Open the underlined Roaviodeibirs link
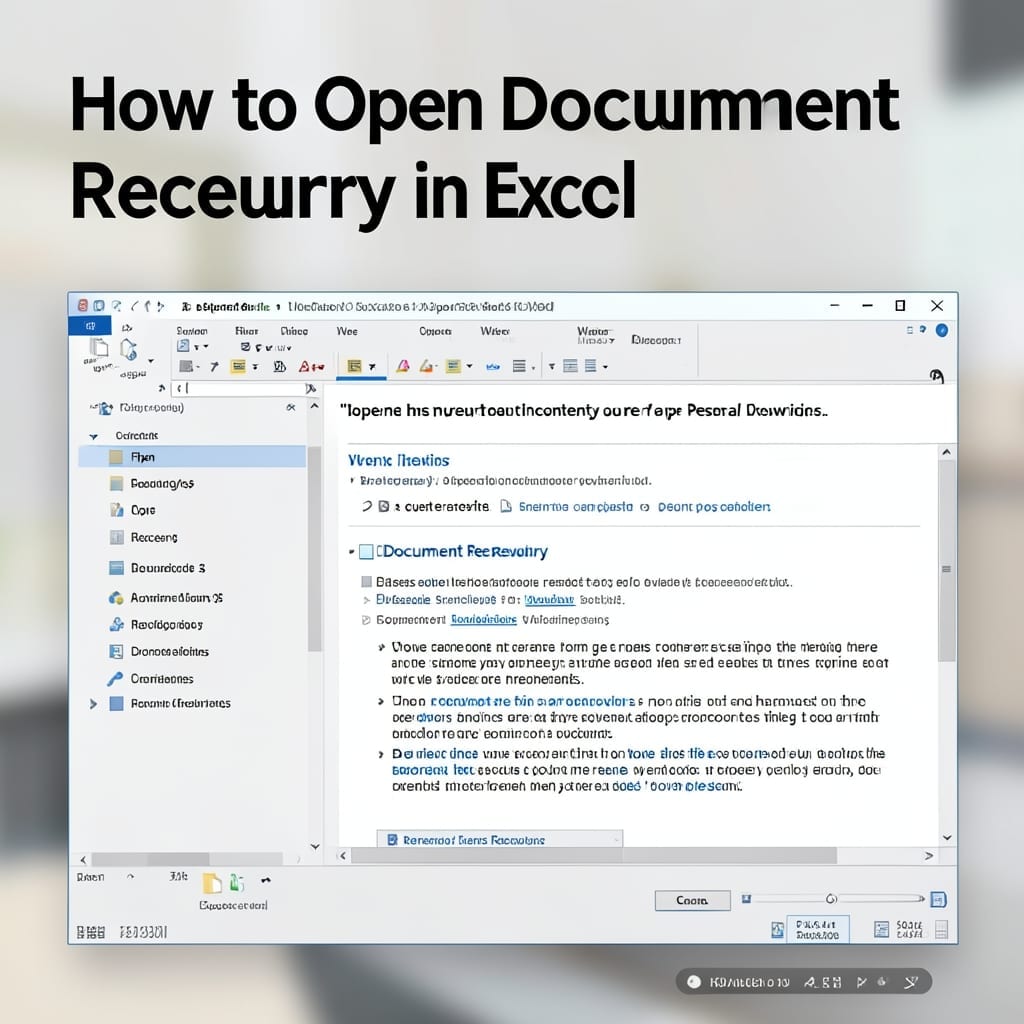Image resolution: width=1024 pixels, height=1024 pixels. (484, 619)
